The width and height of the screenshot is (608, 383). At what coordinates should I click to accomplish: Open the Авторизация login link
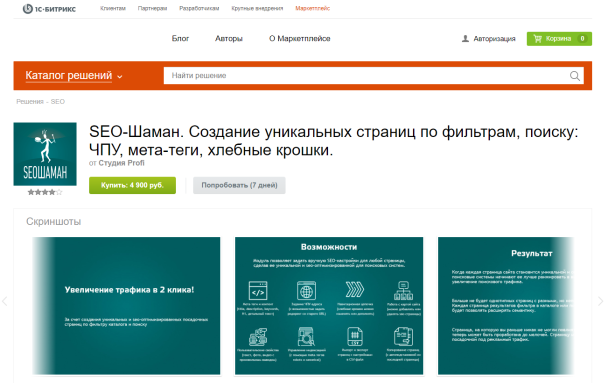494,38
